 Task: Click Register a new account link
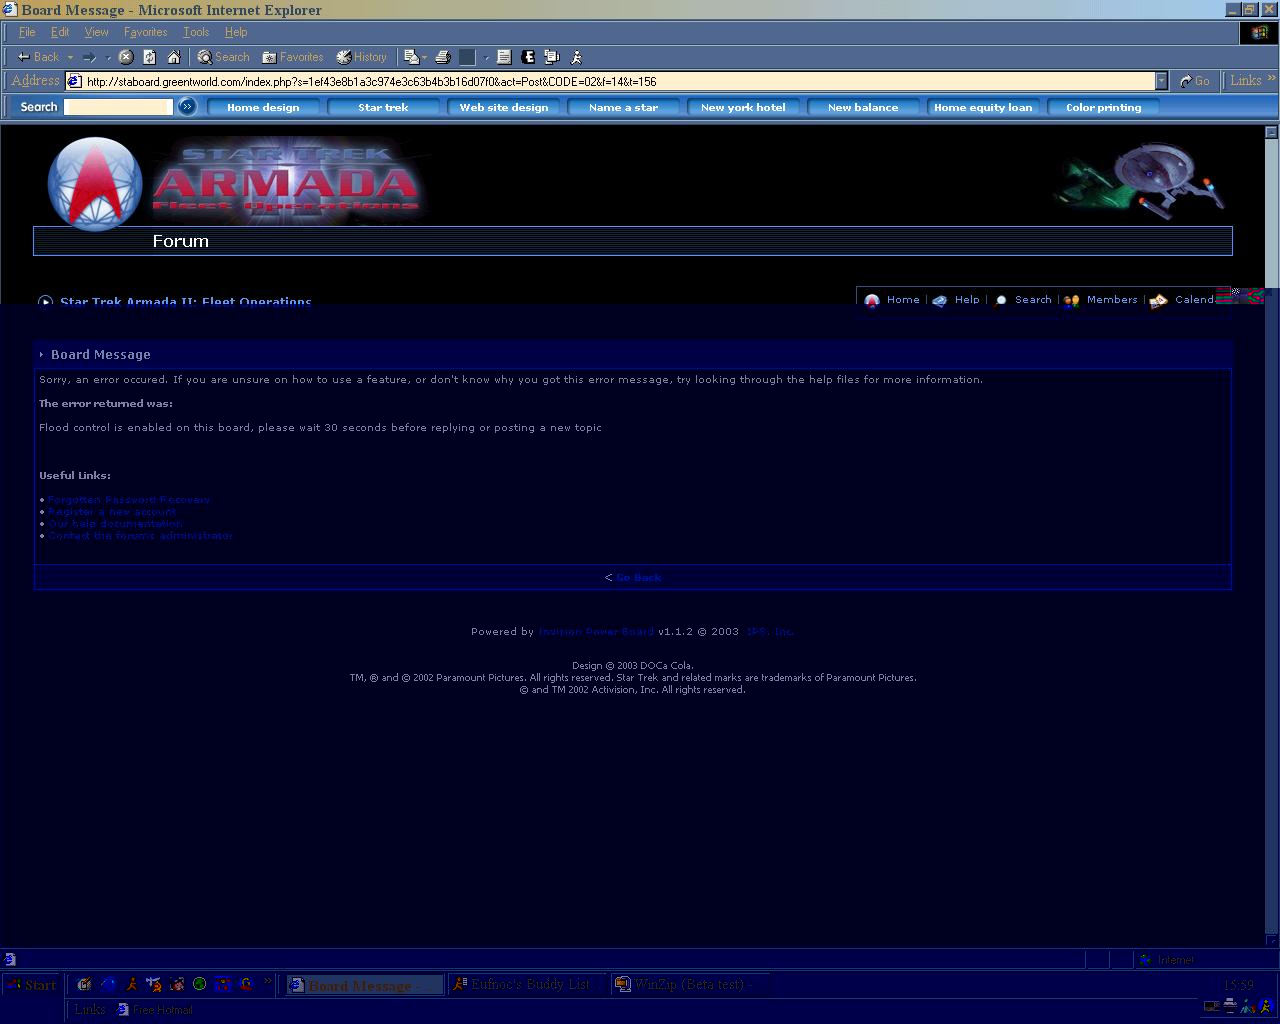pos(112,511)
